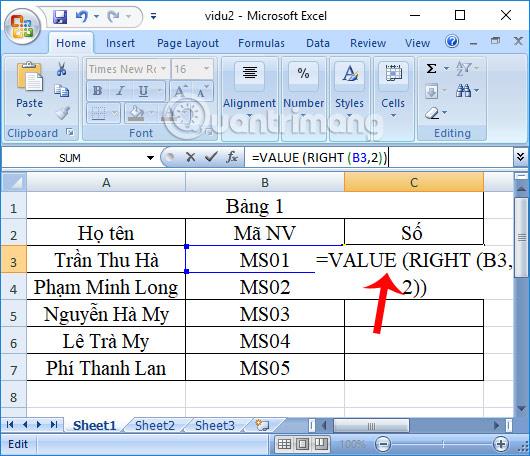Switch to the Home tab

pyautogui.click(x=71, y=43)
